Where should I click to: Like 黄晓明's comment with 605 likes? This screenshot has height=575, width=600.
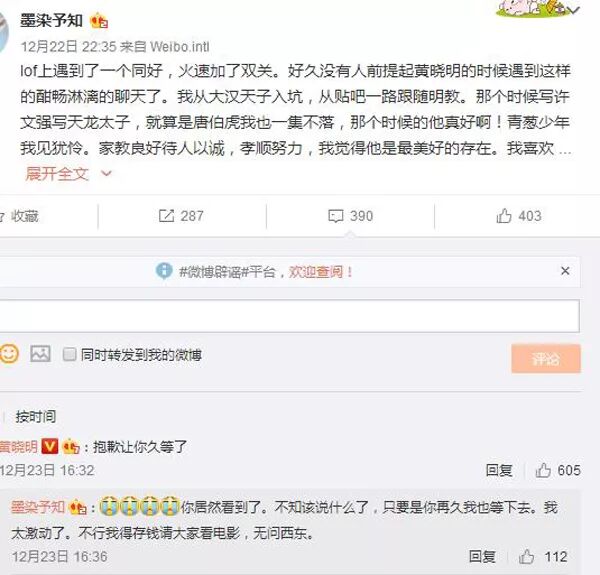pyautogui.click(x=543, y=470)
